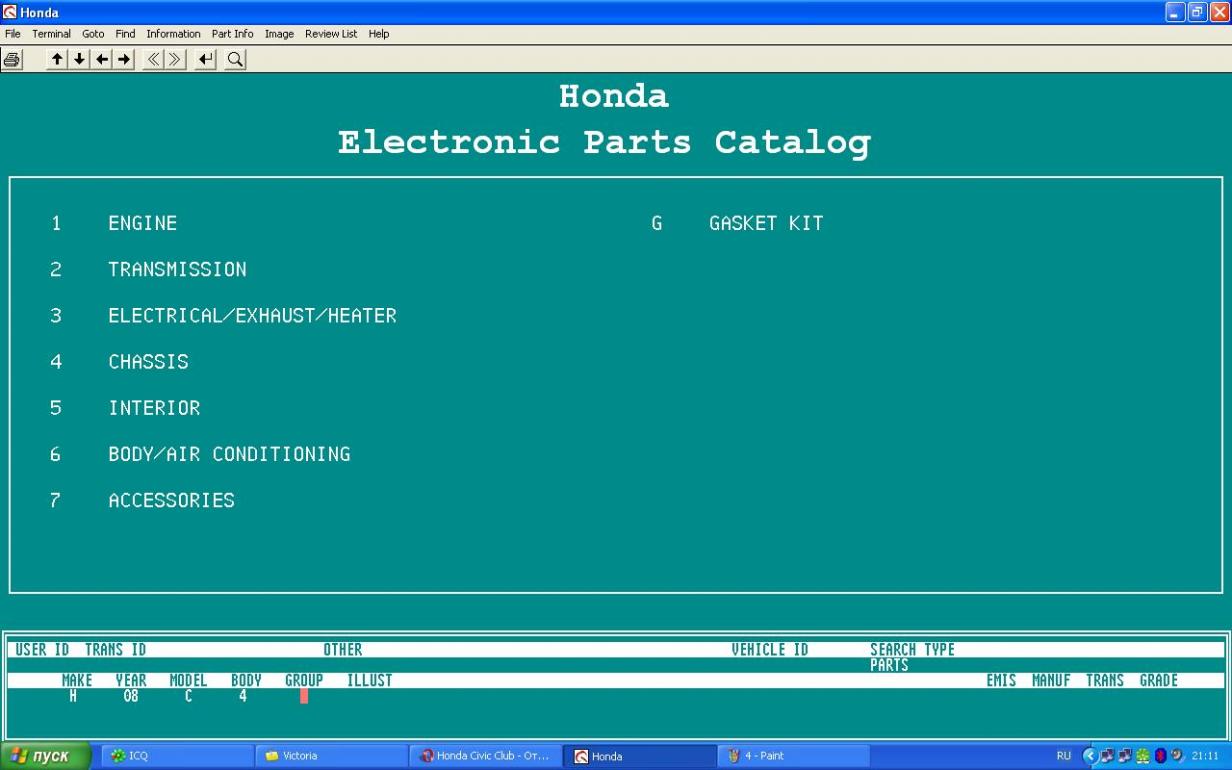Click the MANUF column header
This screenshot has height=770, width=1232.
1051,681
